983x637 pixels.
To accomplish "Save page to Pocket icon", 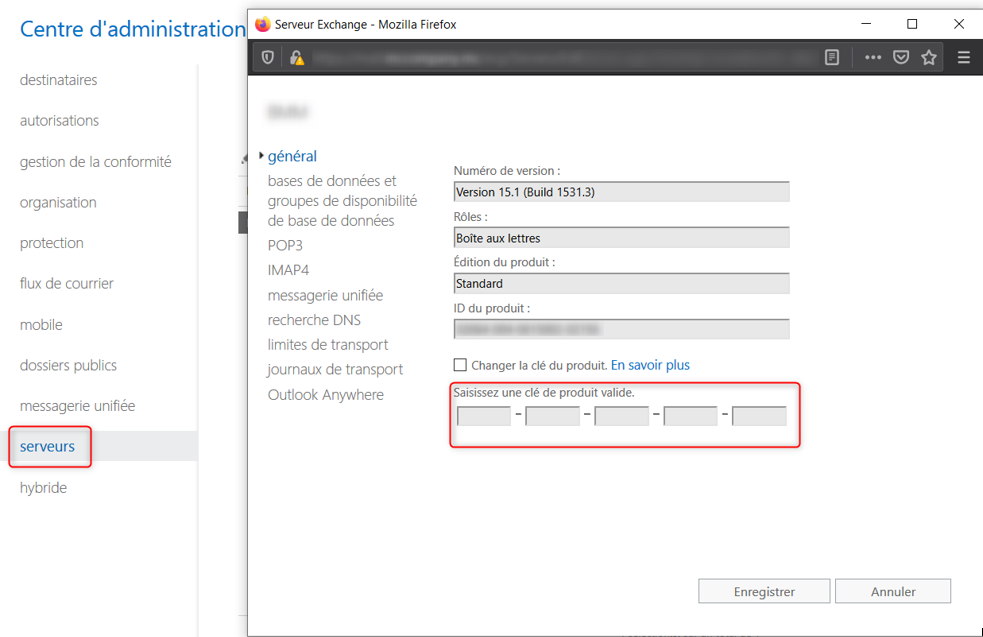I will (x=901, y=58).
